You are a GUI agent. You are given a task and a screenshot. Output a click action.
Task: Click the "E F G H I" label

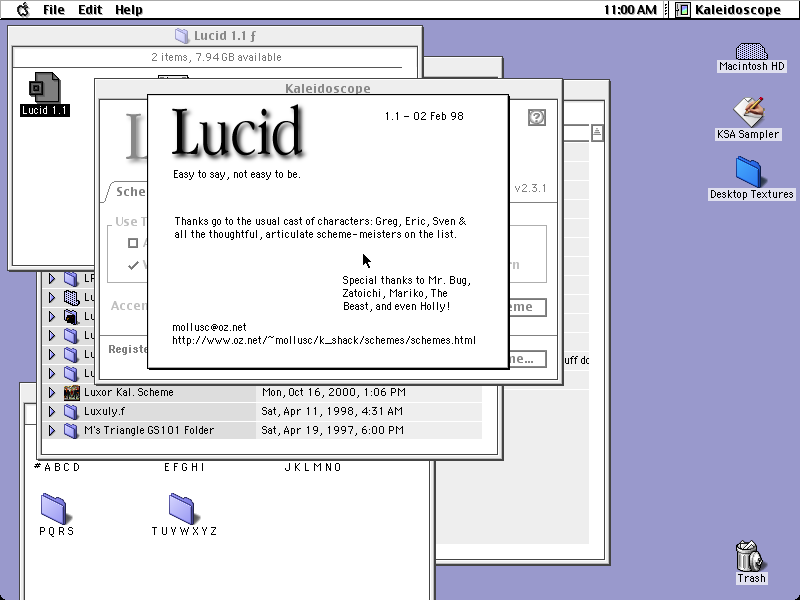pos(184,467)
